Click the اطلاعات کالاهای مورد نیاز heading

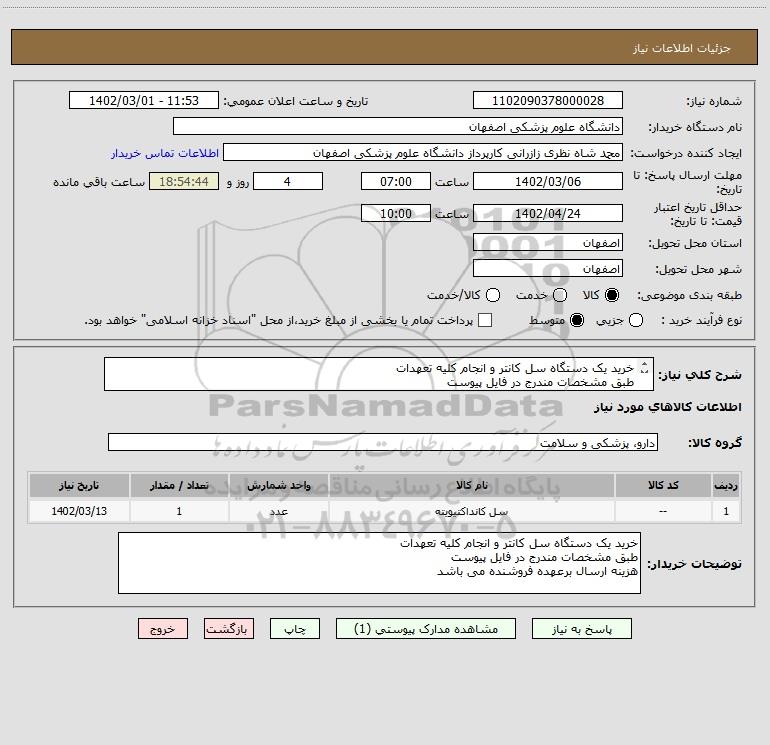coord(667,407)
